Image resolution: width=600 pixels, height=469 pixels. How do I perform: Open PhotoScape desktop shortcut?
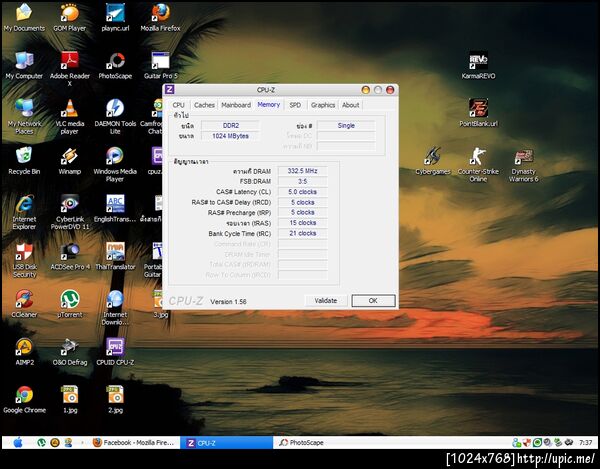[115, 65]
